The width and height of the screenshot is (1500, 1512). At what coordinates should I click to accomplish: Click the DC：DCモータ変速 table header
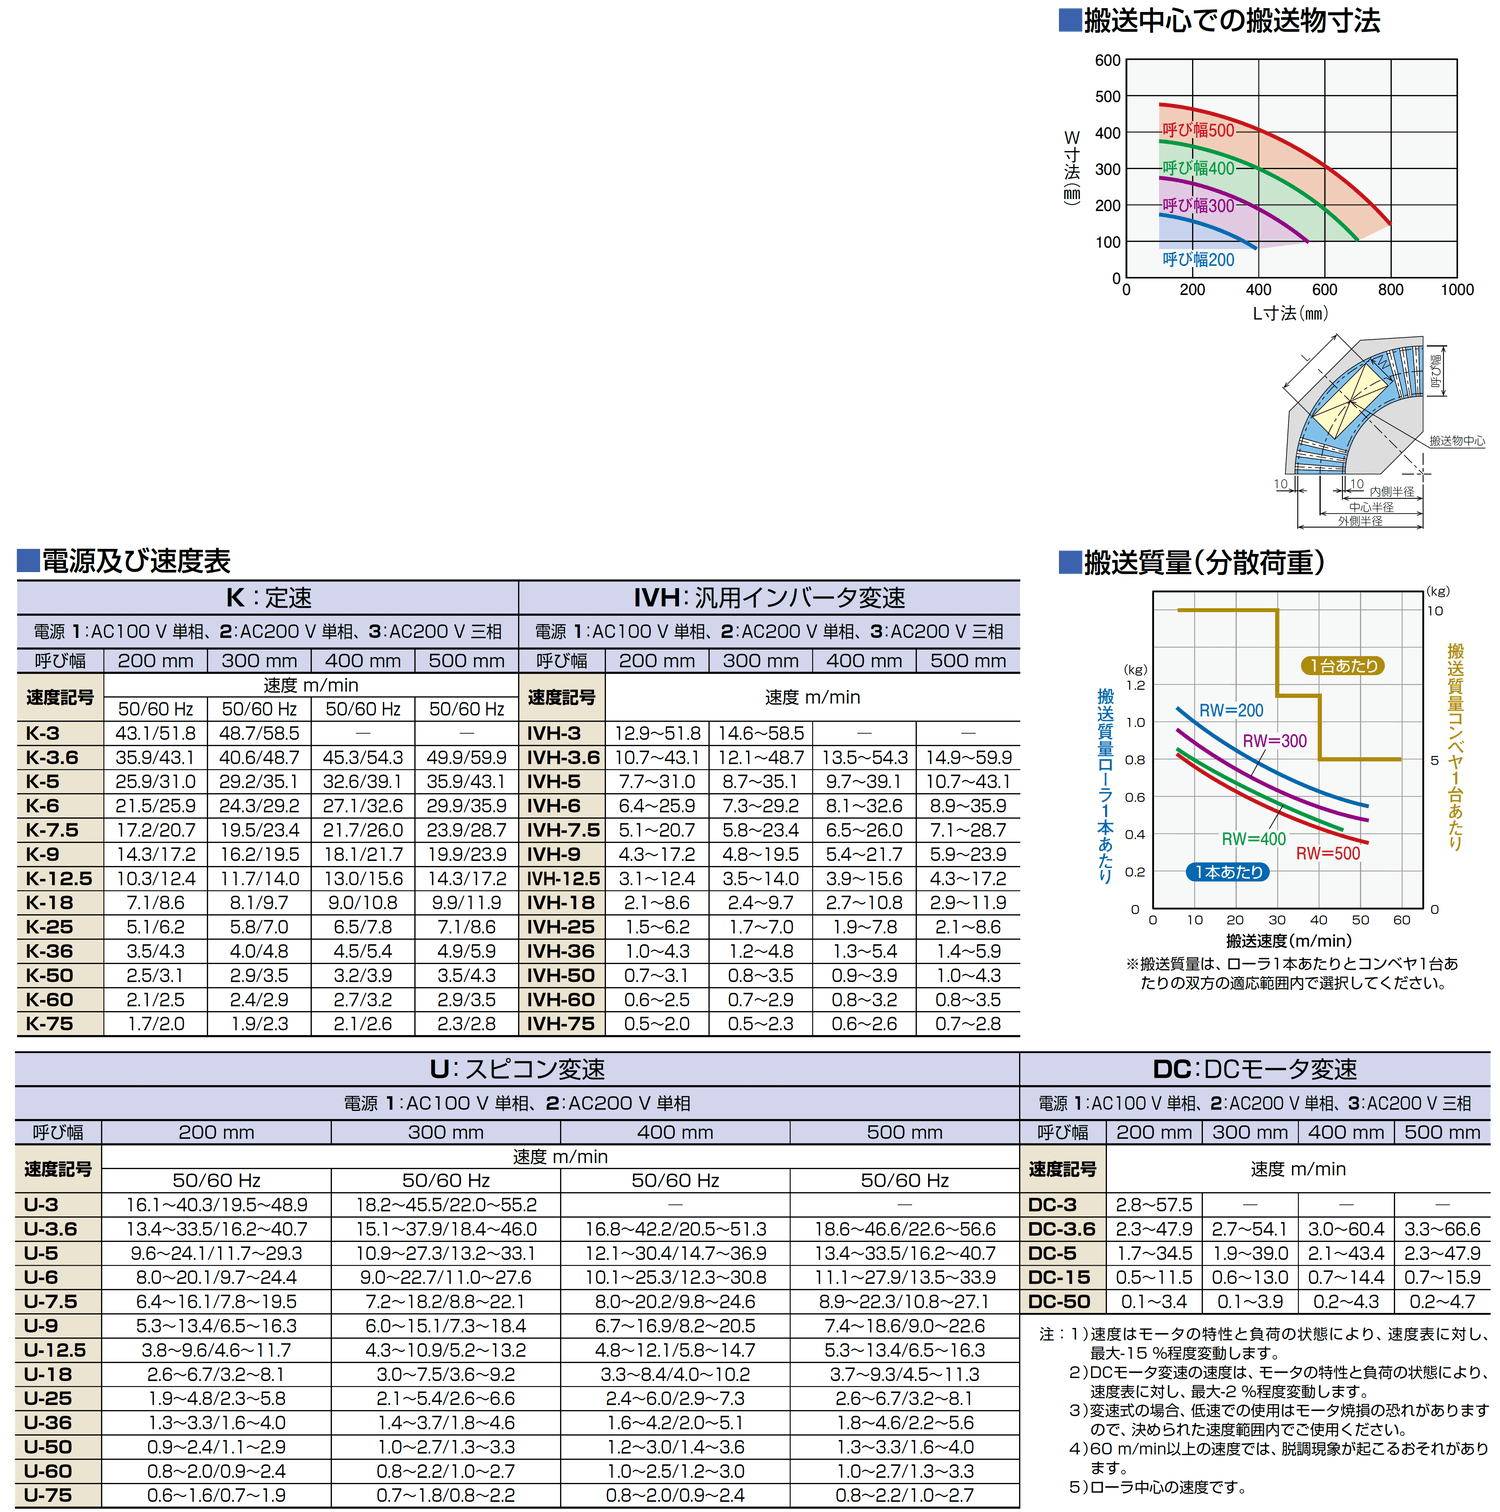tap(1255, 1069)
